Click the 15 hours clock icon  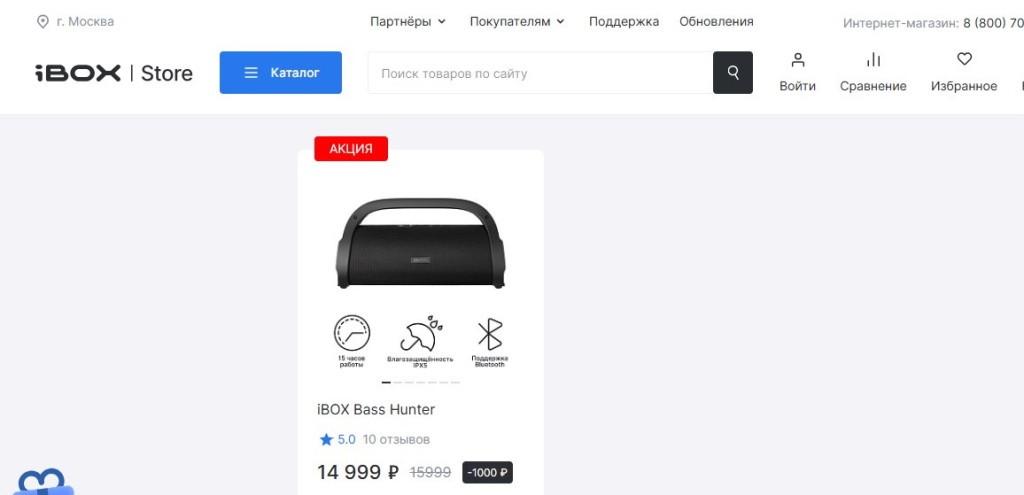point(352,333)
